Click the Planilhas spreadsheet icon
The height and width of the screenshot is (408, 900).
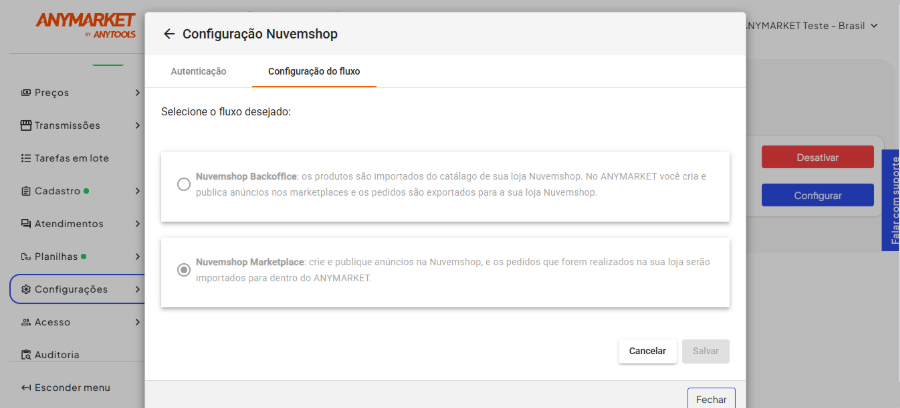tap(26, 257)
